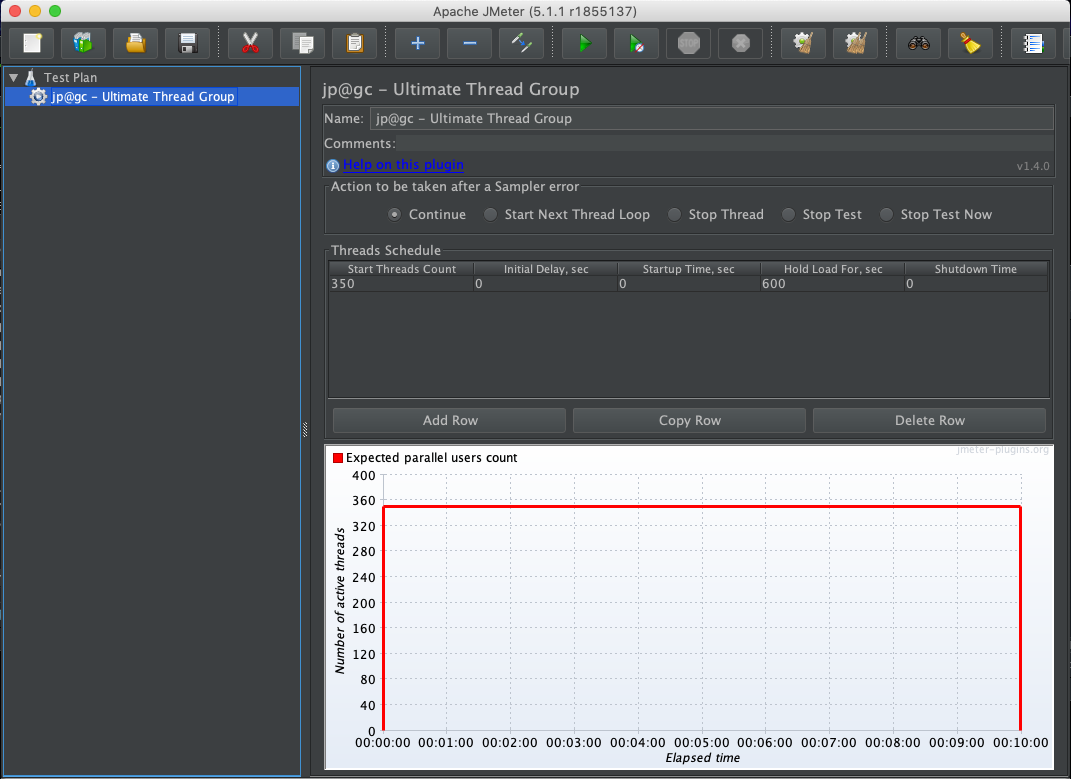
Task: Select jp@gc - Ultimate Thread Group node
Action: click(143, 96)
